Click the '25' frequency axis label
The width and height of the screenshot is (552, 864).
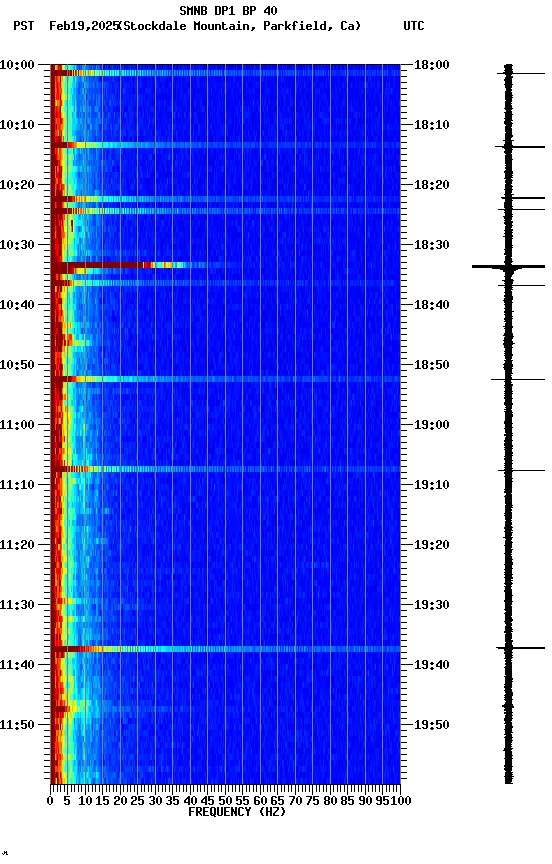[x=138, y=801]
